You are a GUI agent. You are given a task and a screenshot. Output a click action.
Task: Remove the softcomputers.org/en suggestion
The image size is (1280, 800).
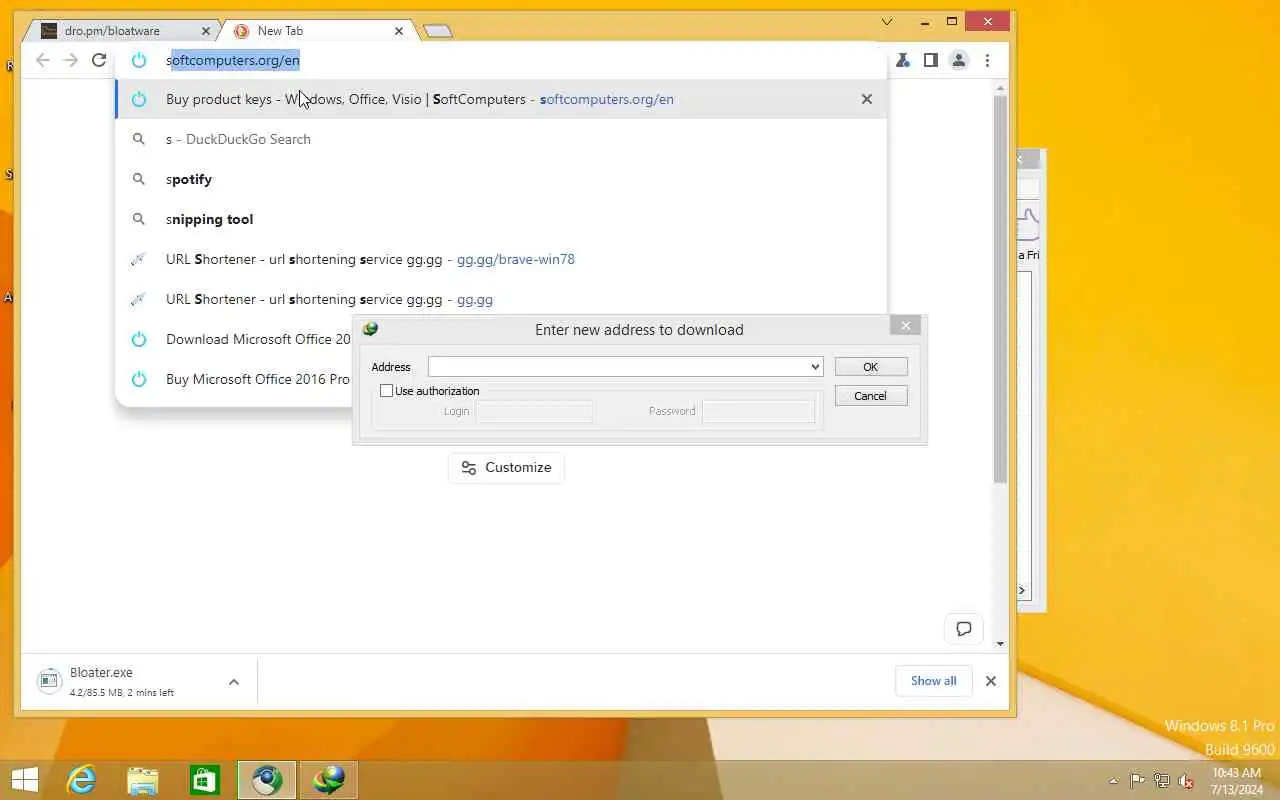(x=867, y=99)
